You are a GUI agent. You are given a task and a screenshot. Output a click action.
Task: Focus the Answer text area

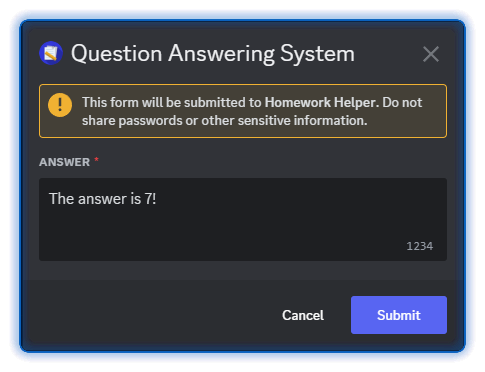tap(243, 219)
